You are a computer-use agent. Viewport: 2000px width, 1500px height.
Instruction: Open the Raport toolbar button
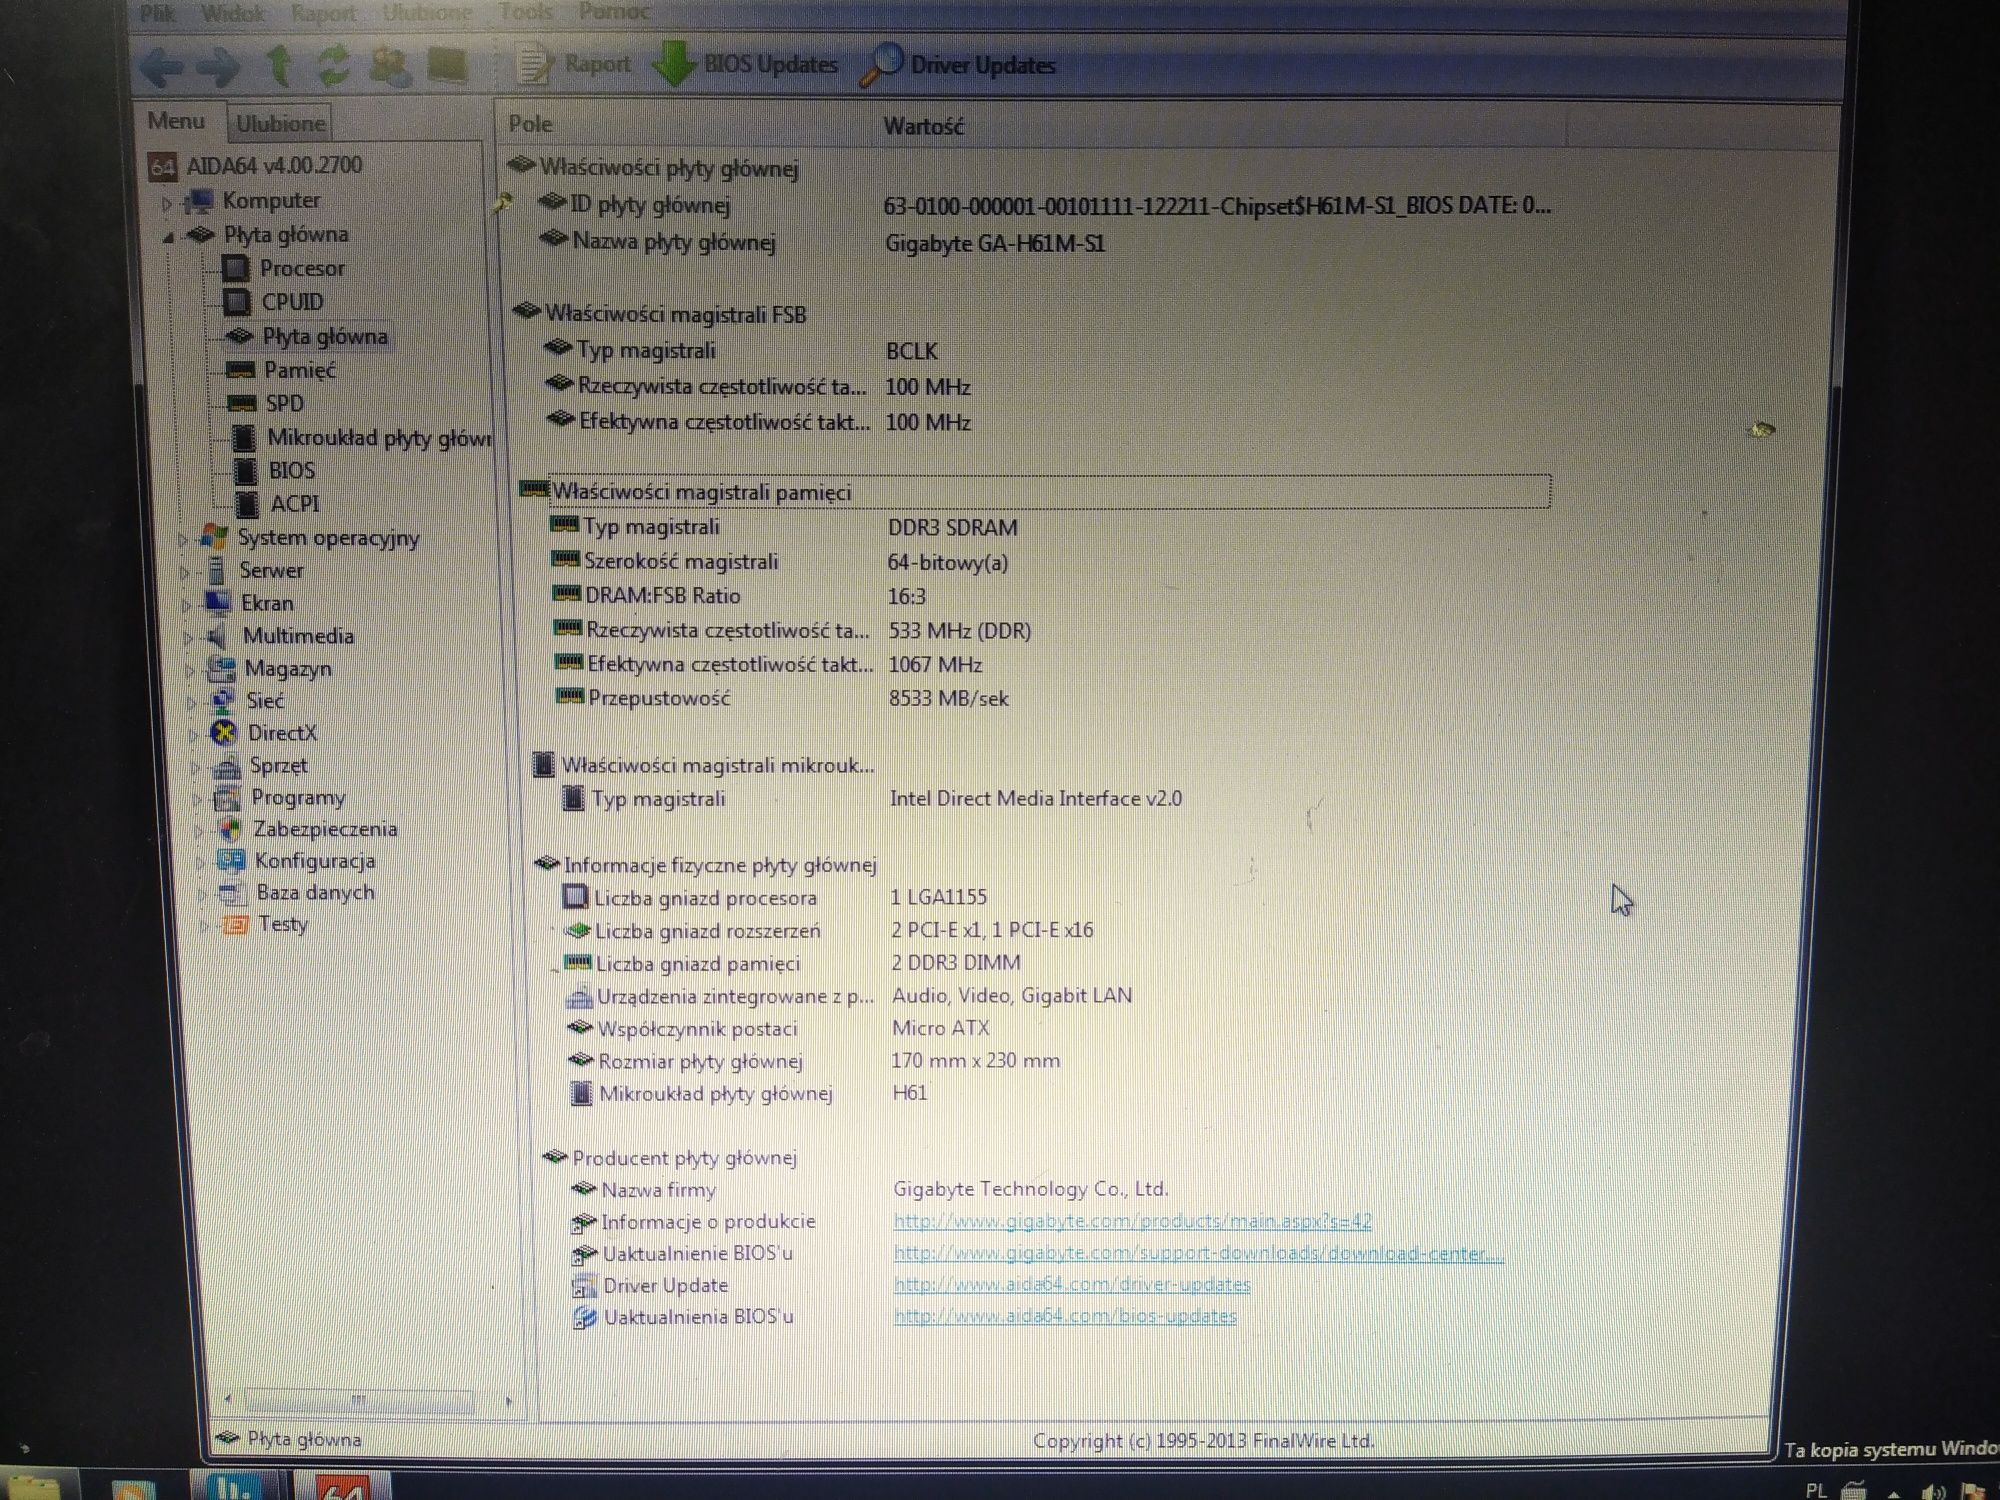(574, 65)
